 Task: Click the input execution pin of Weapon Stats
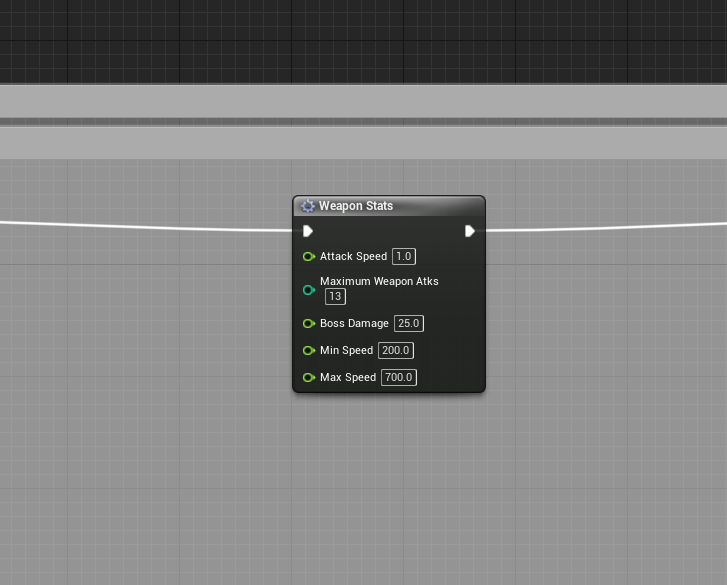[308, 231]
